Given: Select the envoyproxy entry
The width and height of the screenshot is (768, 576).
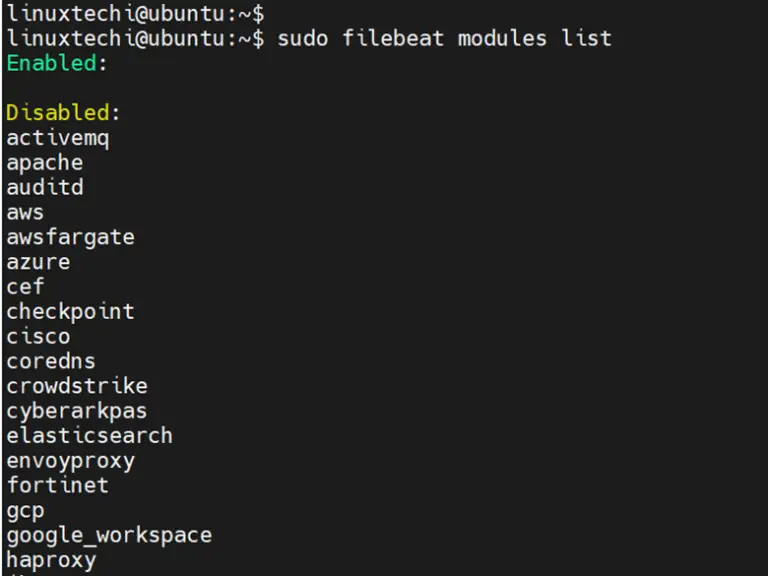Looking at the screenshot, I should (x=71, y=462).
